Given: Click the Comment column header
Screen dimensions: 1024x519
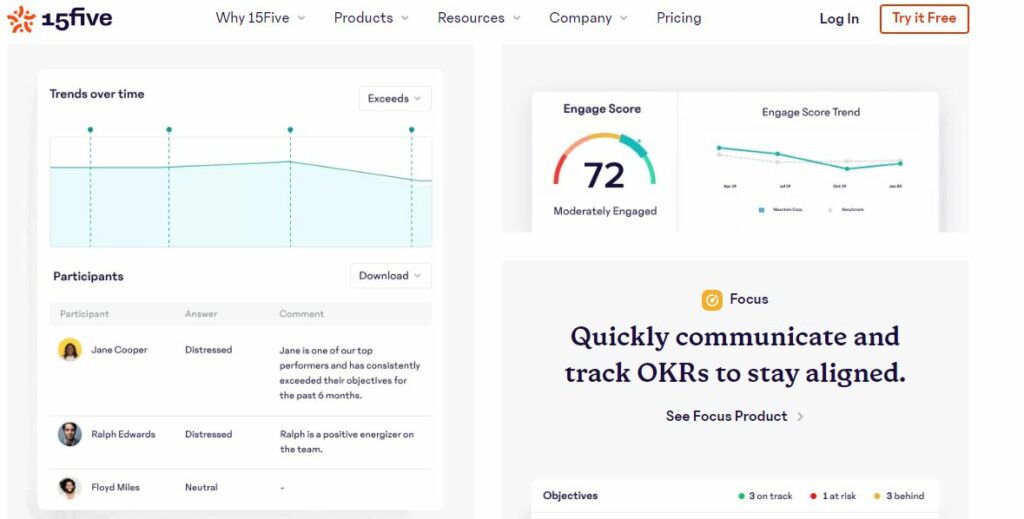Looking at the screenshot, I should click(x=301, y=314).
